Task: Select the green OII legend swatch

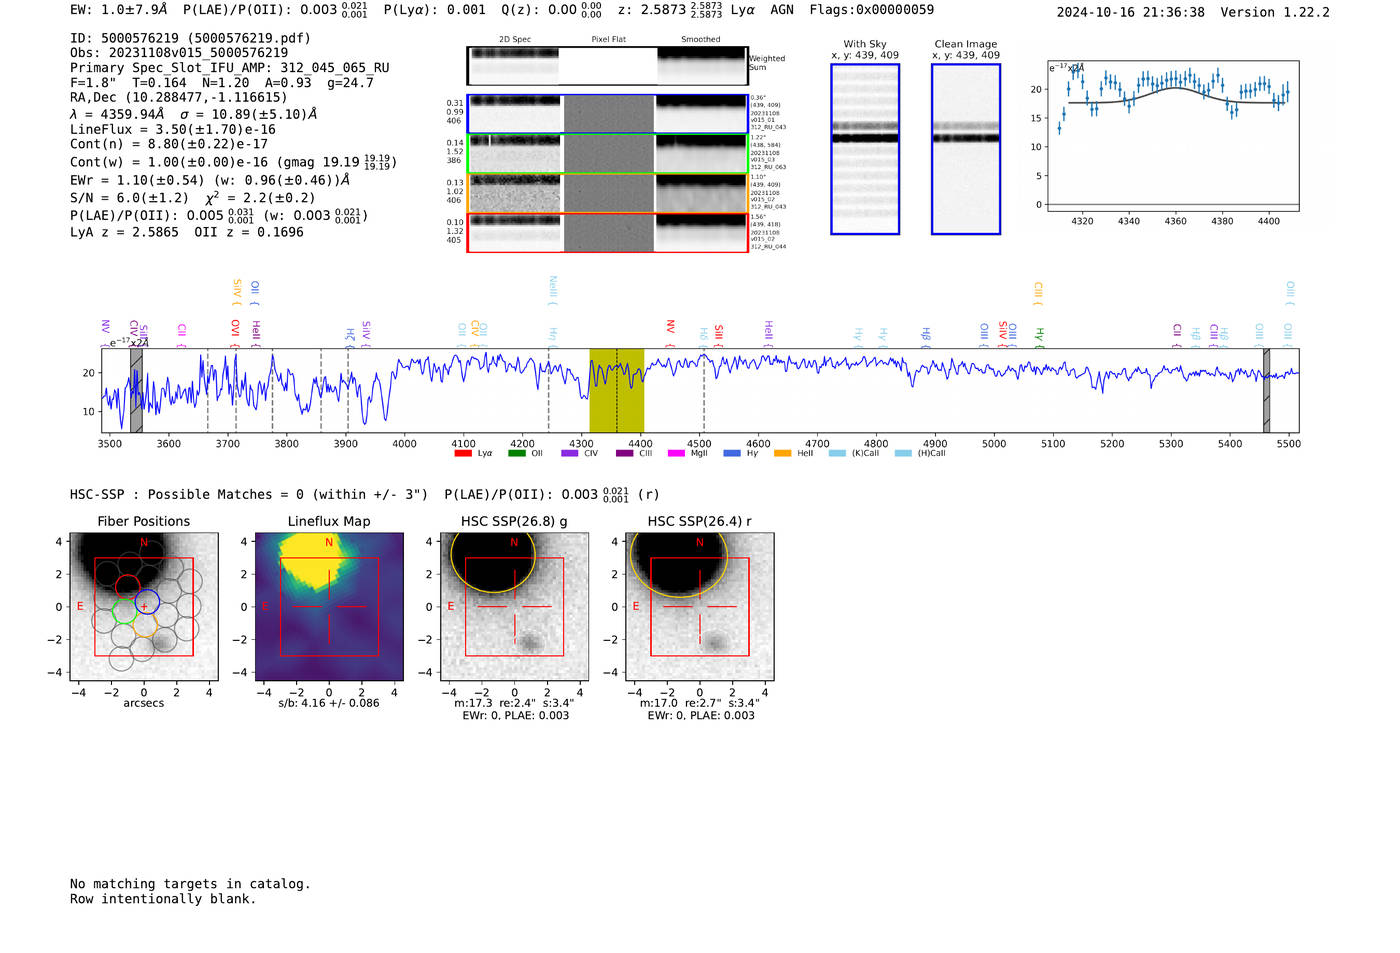Action: 516,453
